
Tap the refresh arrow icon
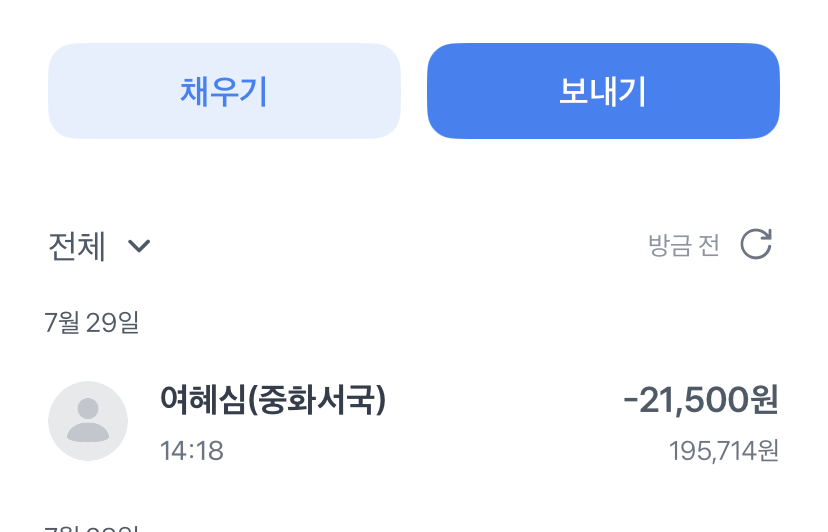point(756,244)
